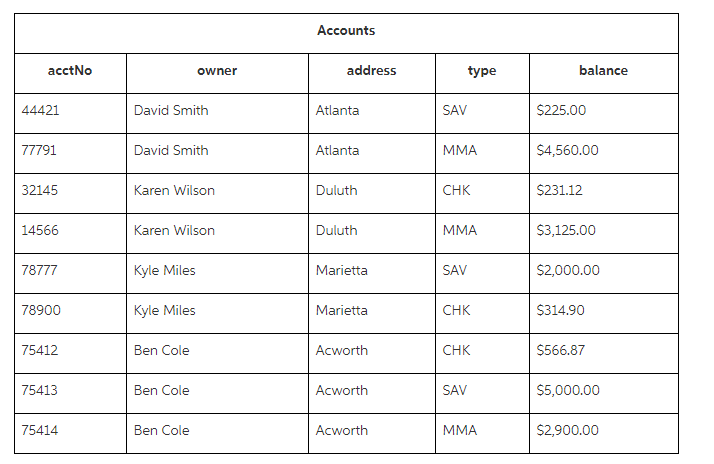Select account number 78900 cell
The image size is (714, 464).
pos(40,310)
